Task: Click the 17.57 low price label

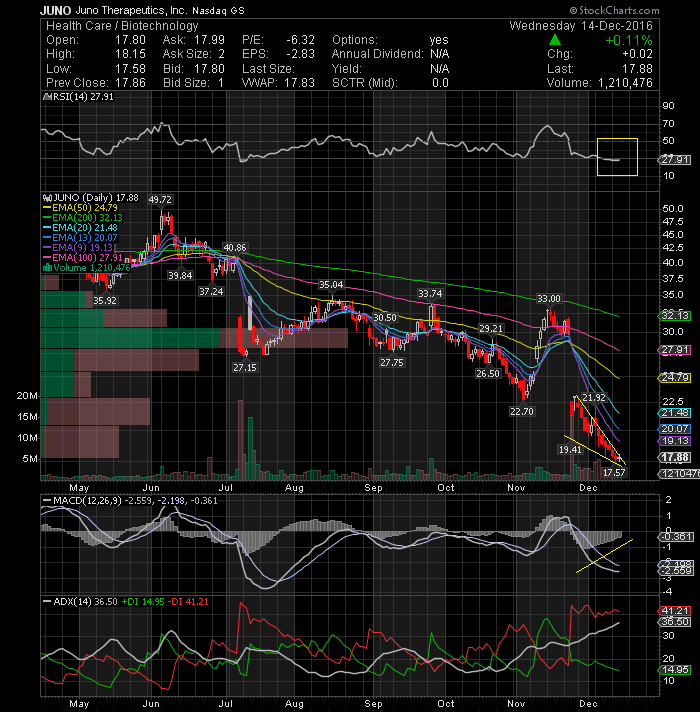Action: [x=614, y=473]
